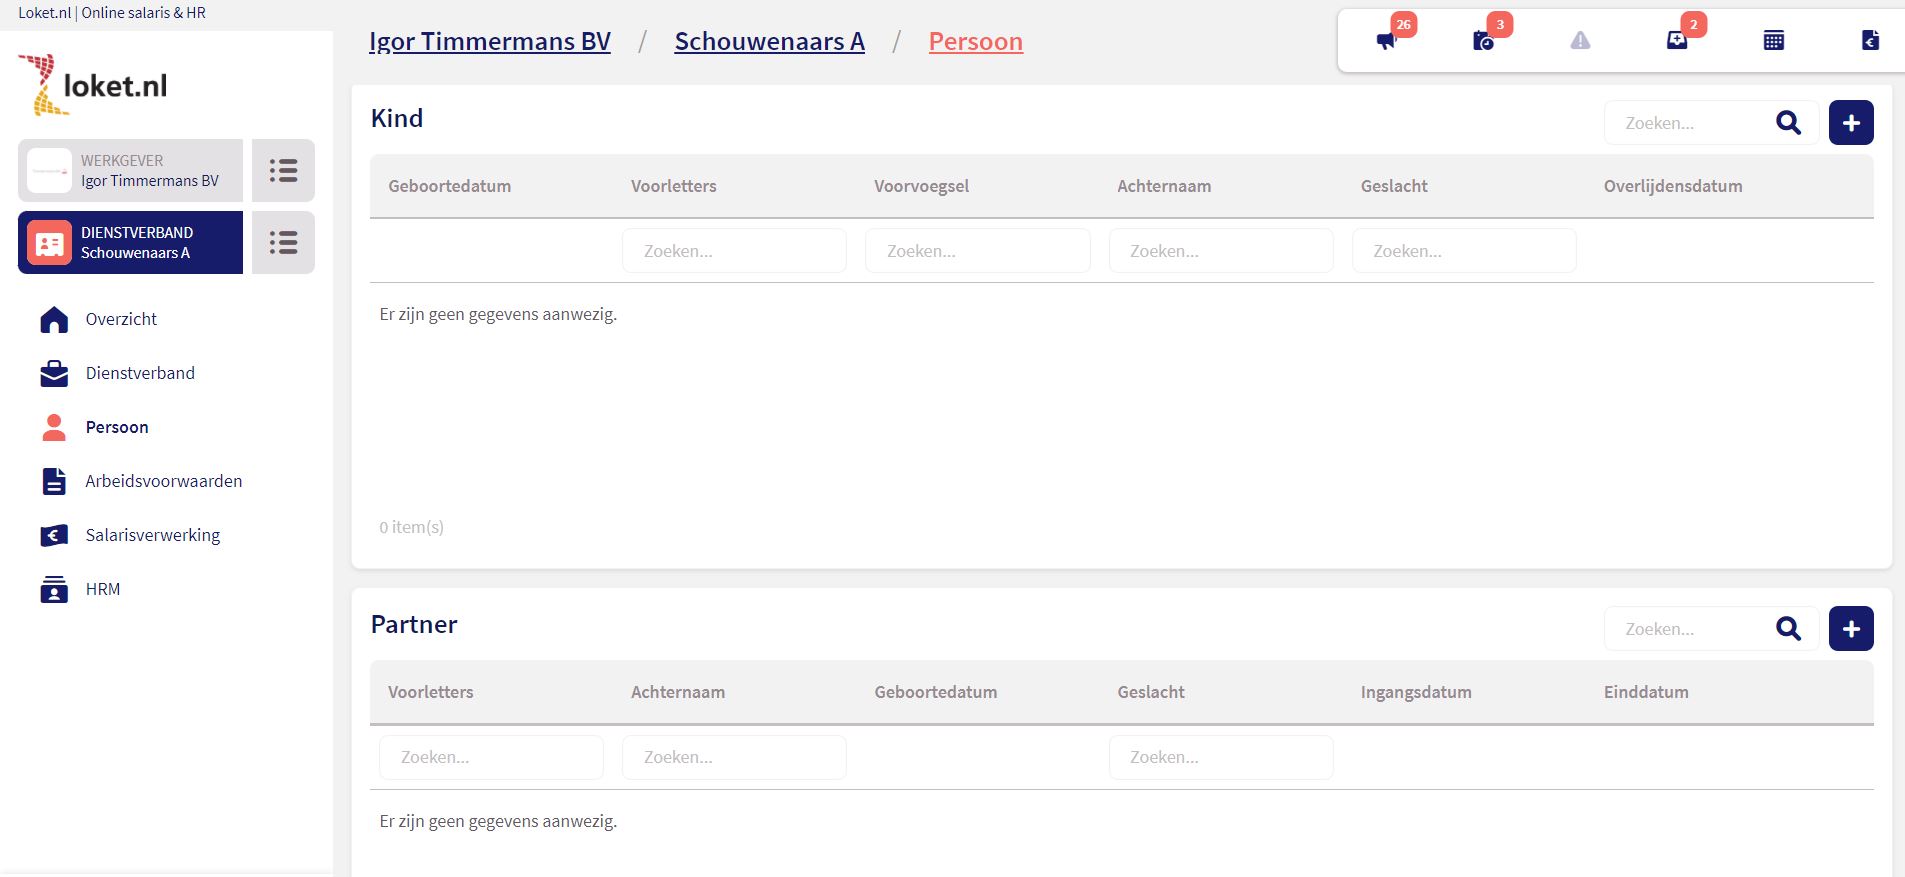Click the calendar-clock reminders icon
The height and width of the screenshot is (877, 1905).
click(x=1483, y=41)
